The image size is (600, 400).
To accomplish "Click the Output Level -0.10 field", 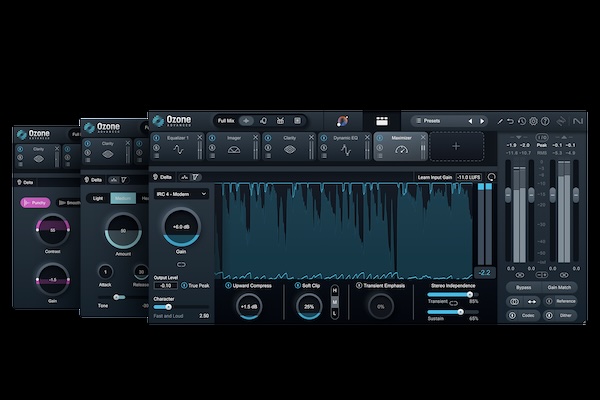I will click(166, 286).
